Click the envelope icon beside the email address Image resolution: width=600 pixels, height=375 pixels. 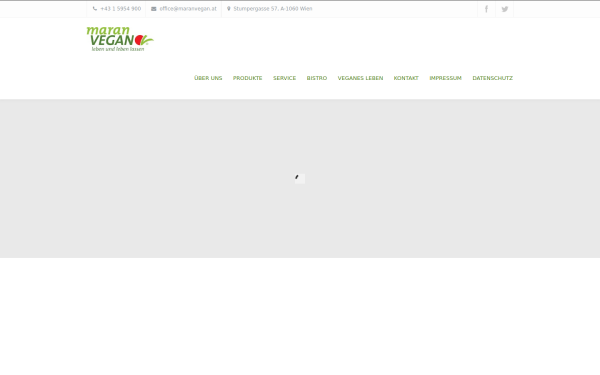pyautogui.click(x=154, y=9)
